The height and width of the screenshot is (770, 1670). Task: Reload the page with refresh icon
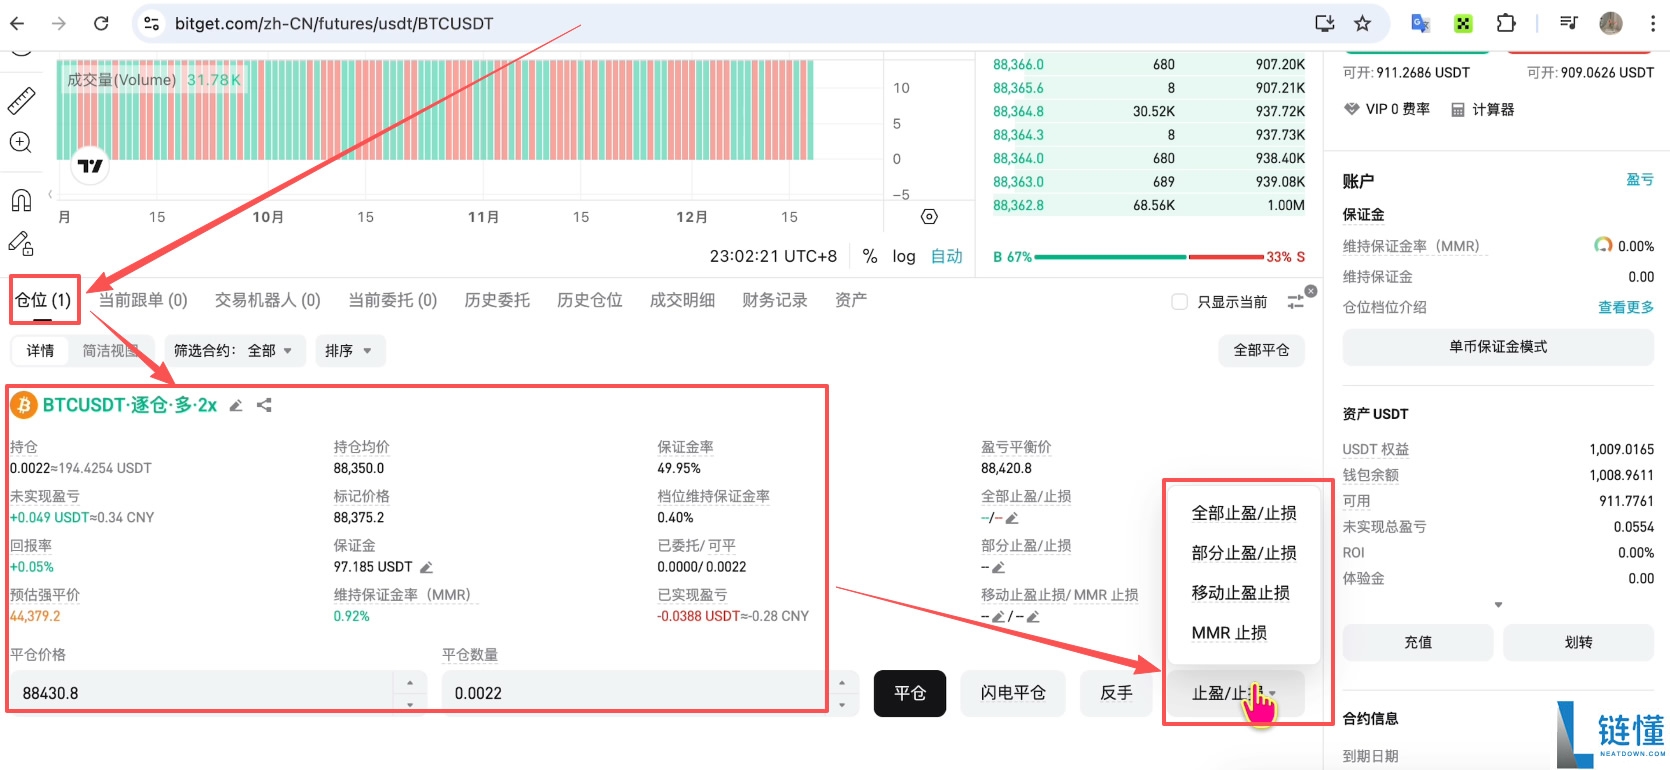pos(101,23)
